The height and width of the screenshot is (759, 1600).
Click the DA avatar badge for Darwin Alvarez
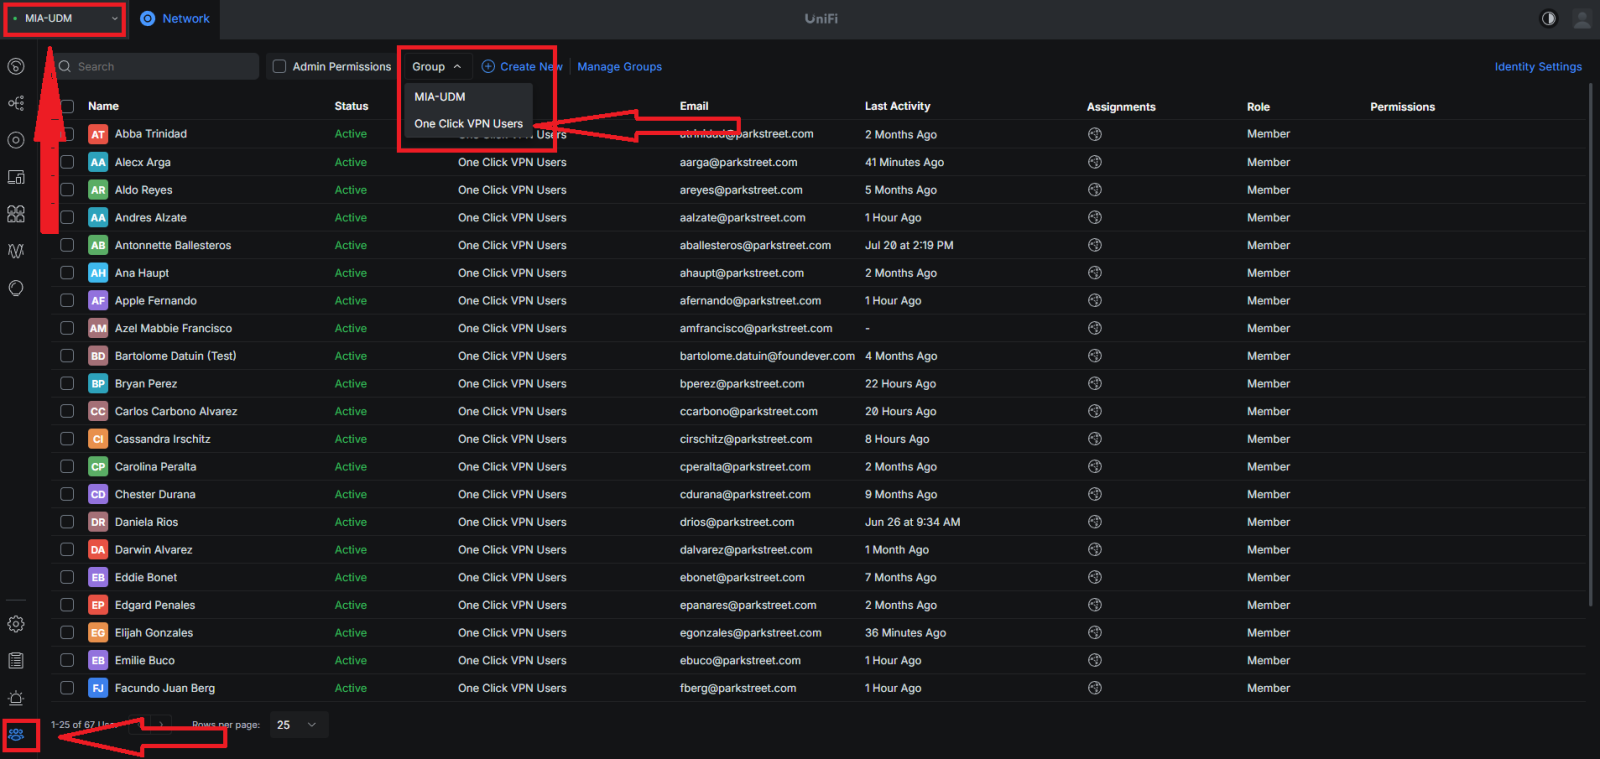tap(98, 550)
